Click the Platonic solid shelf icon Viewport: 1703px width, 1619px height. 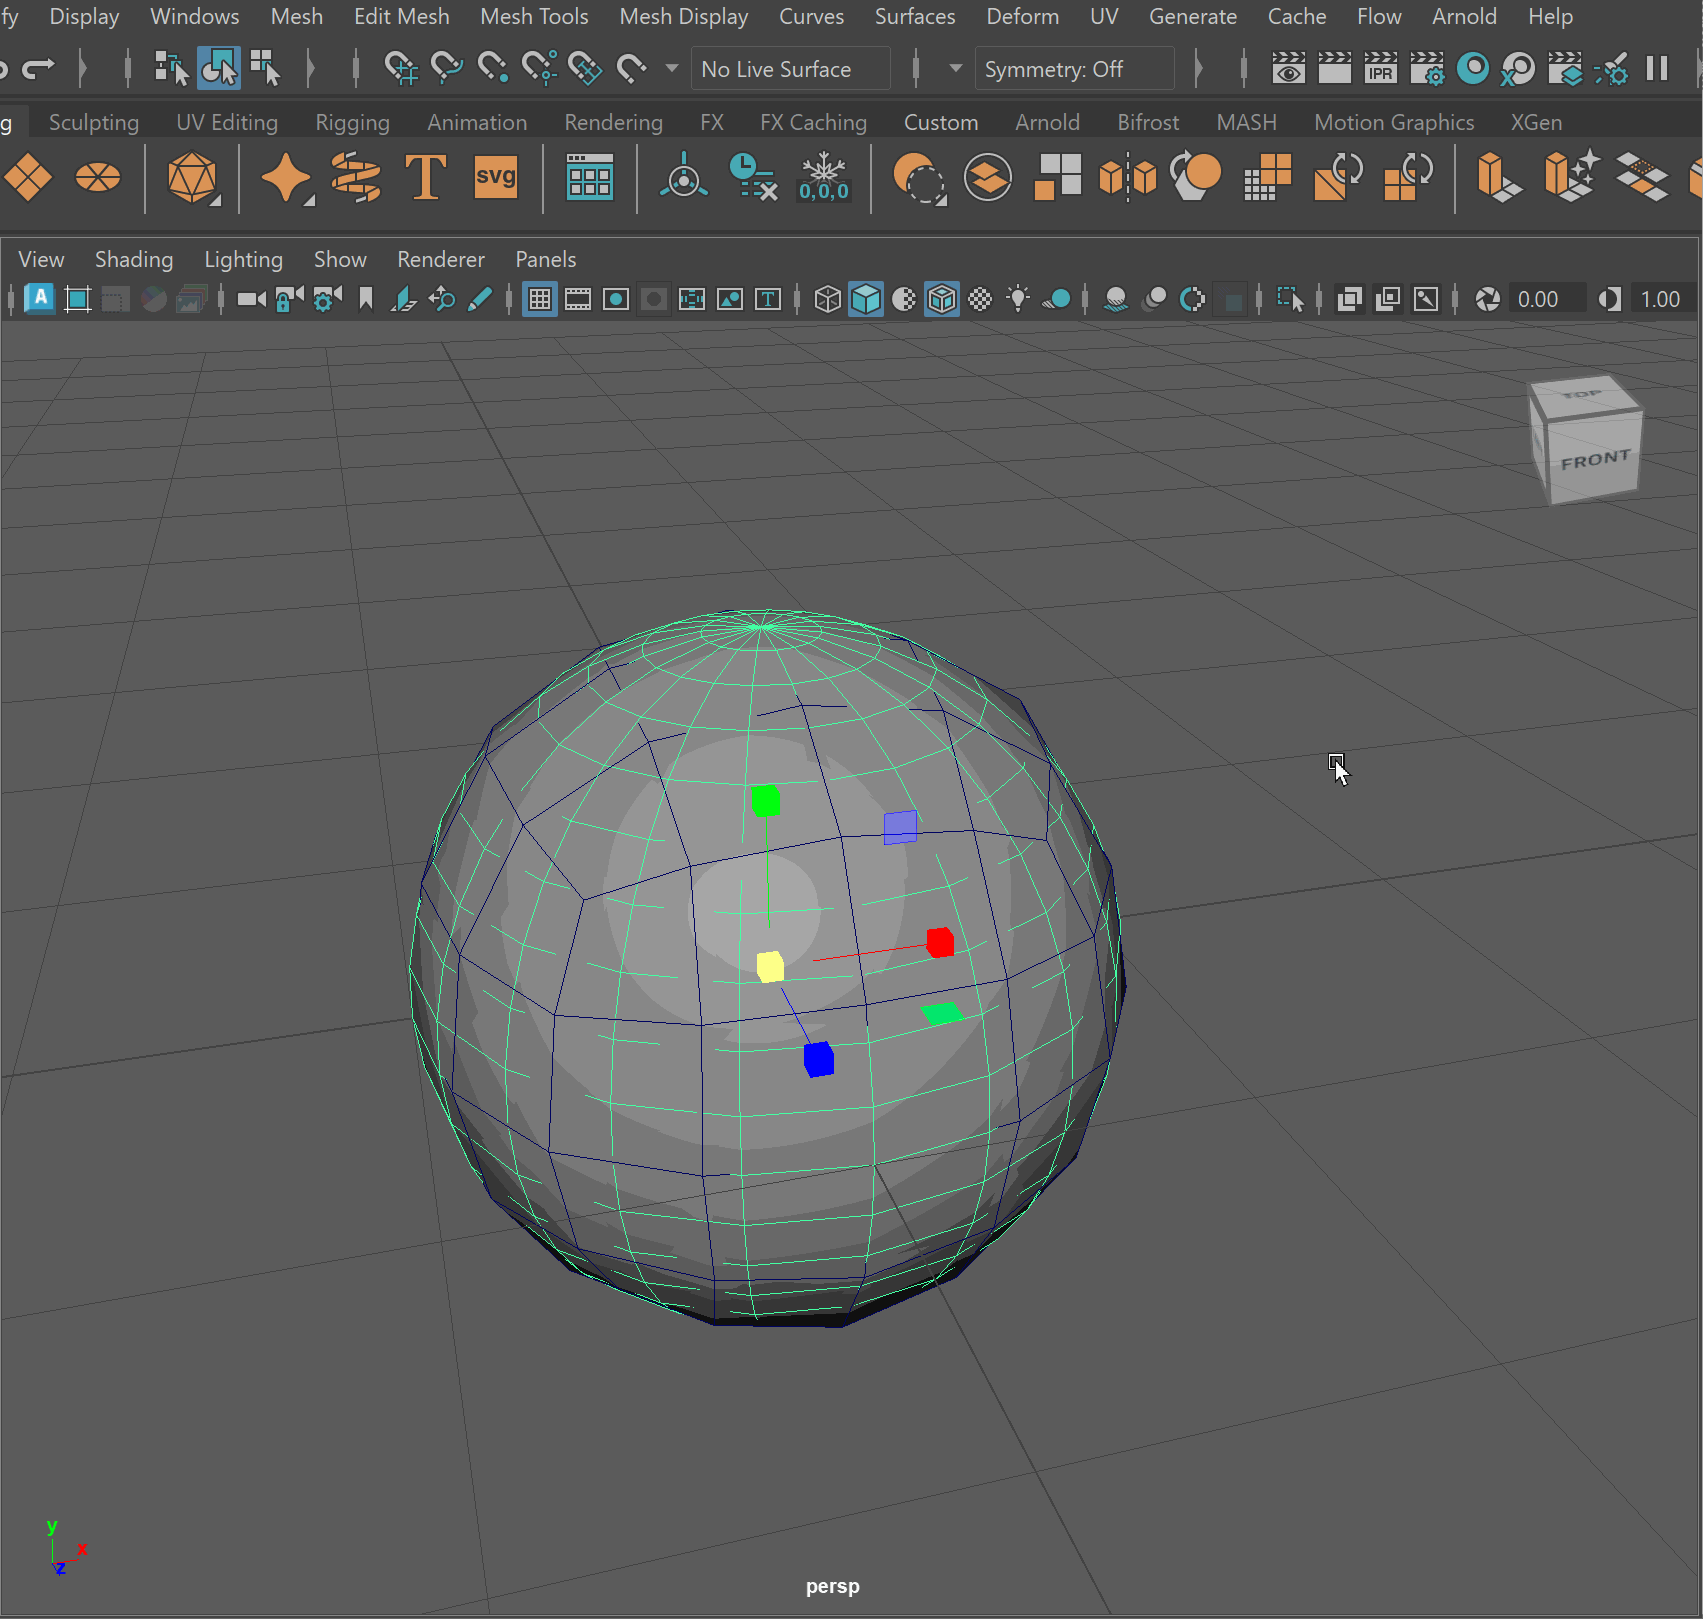[192, 178]
